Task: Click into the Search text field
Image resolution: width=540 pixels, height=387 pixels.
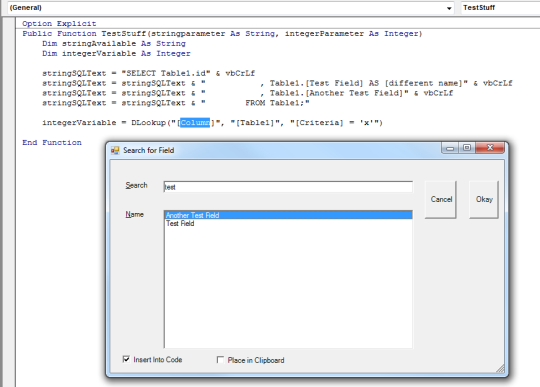Action: 288,187
